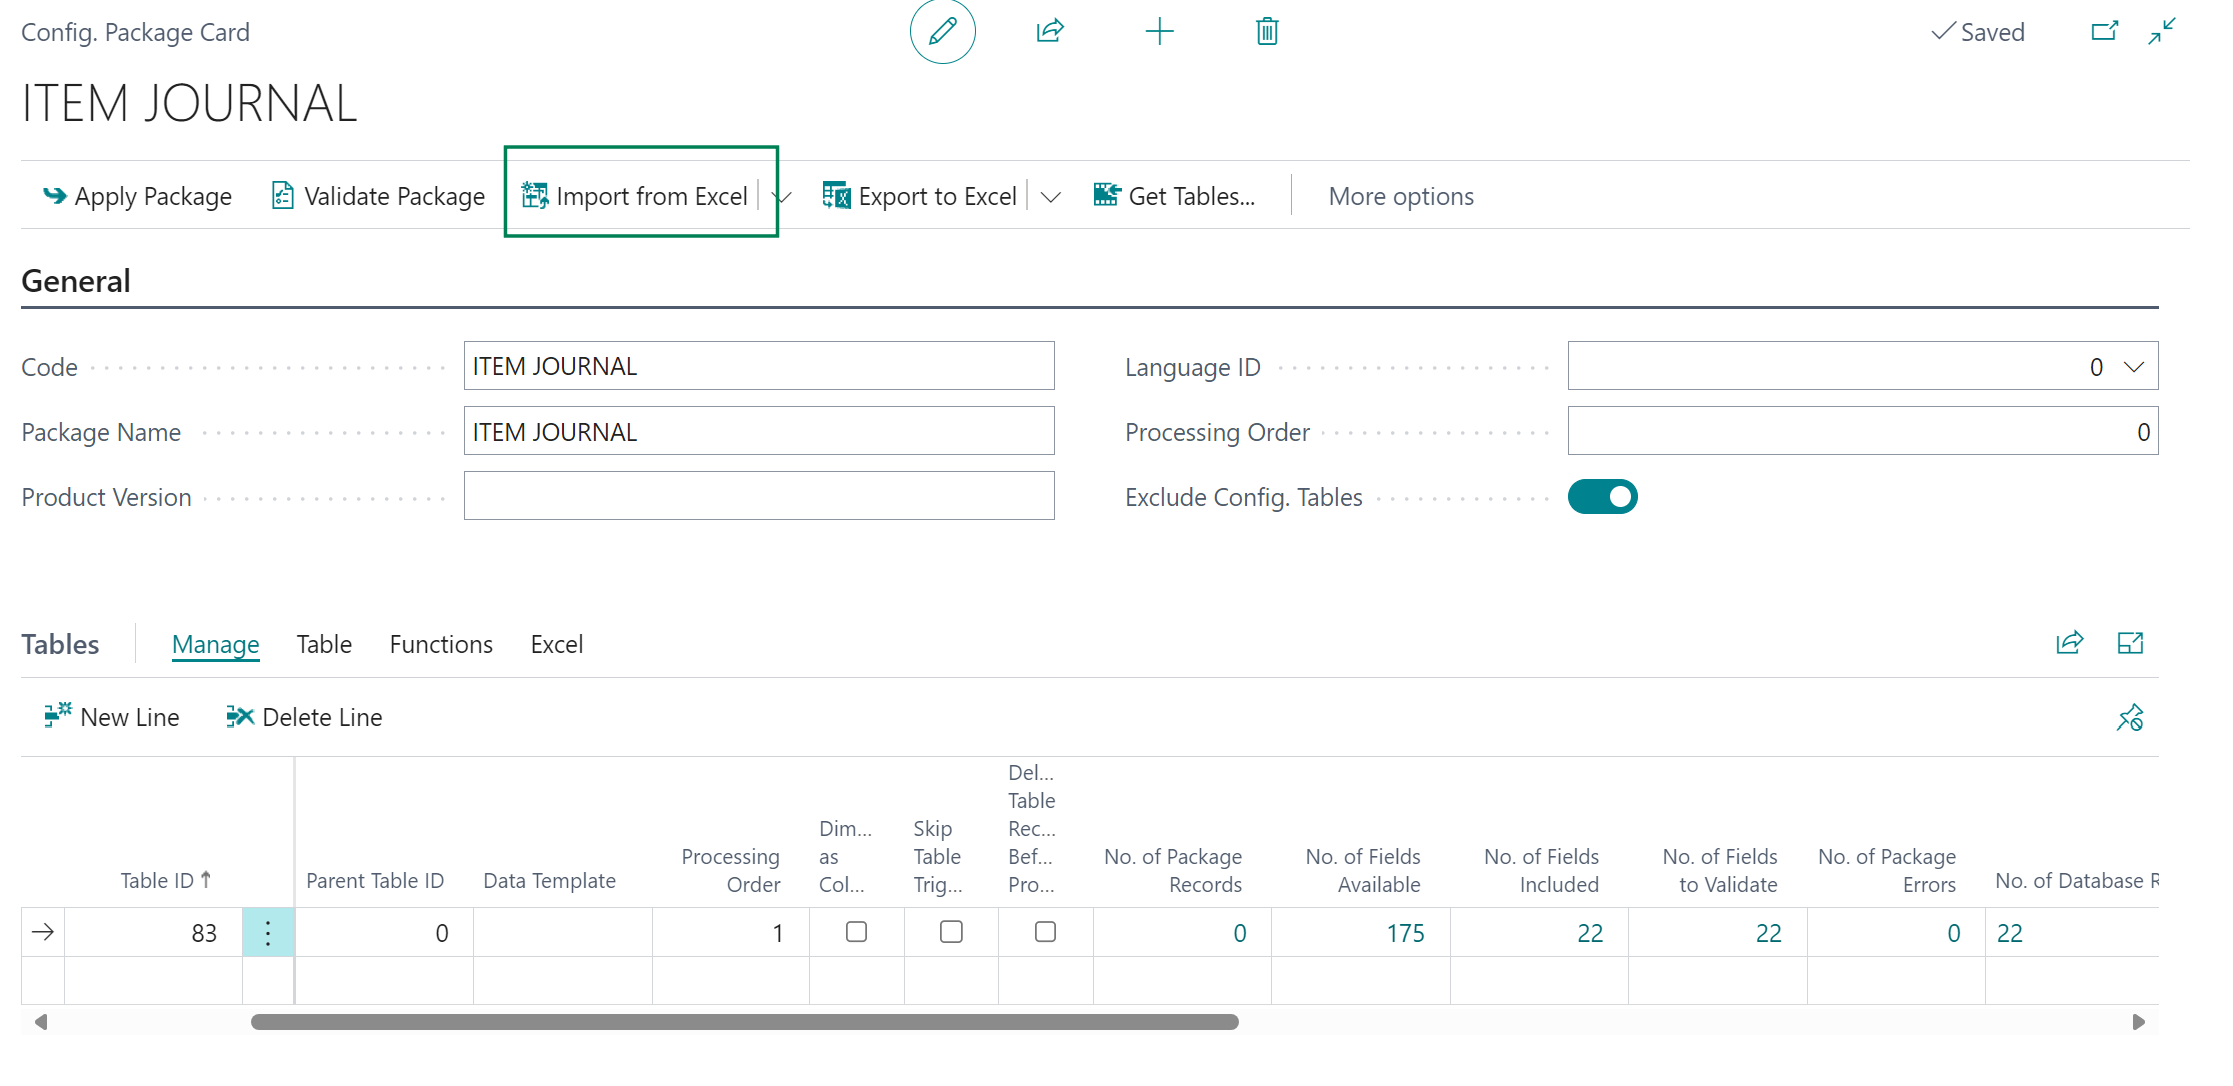This screenshot has height=1086, width=2233.
Task: Click Import from Excel button
Action: [635, 197]
